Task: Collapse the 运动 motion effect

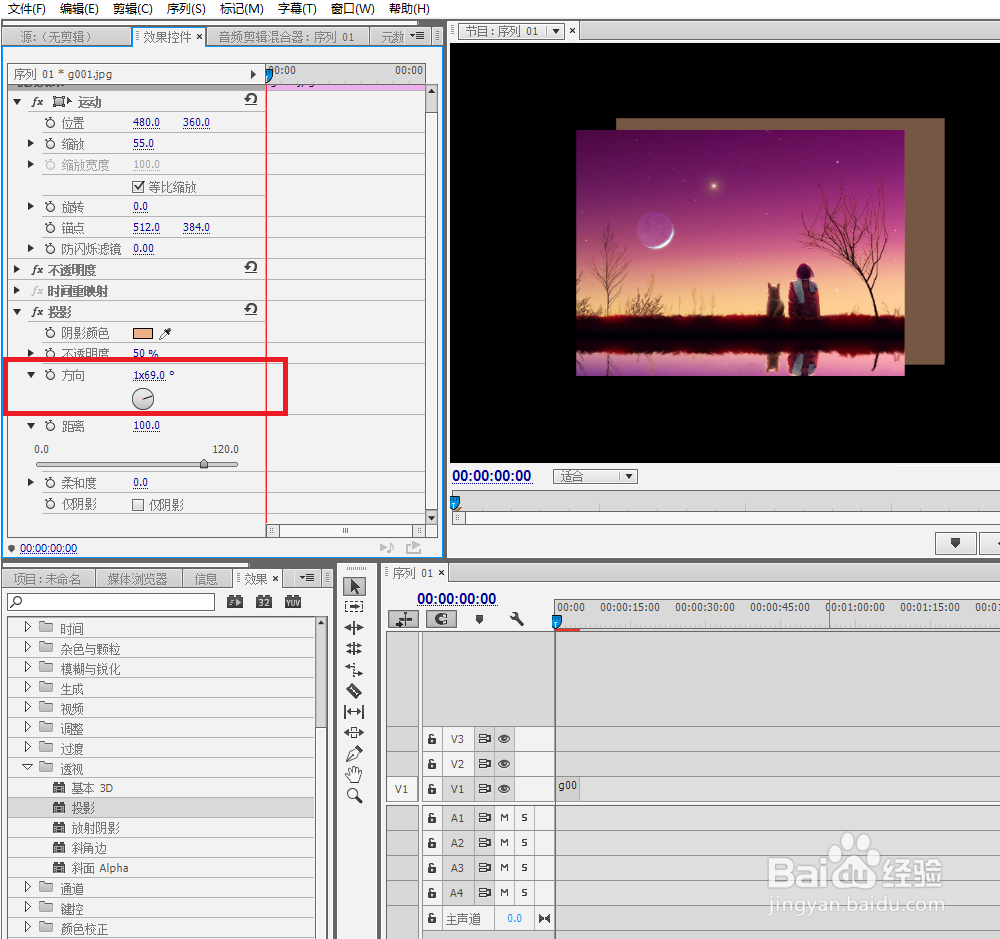Action: pyautogui.click(x=17, y=101)
